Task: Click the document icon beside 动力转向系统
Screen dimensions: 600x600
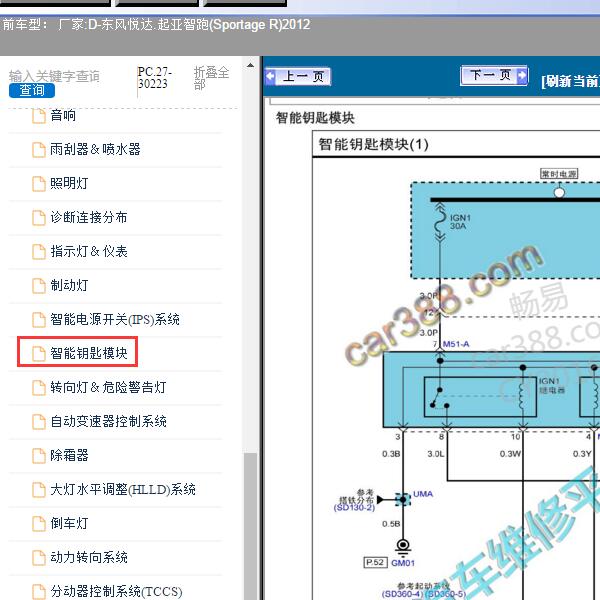Action: pos(39,558)
